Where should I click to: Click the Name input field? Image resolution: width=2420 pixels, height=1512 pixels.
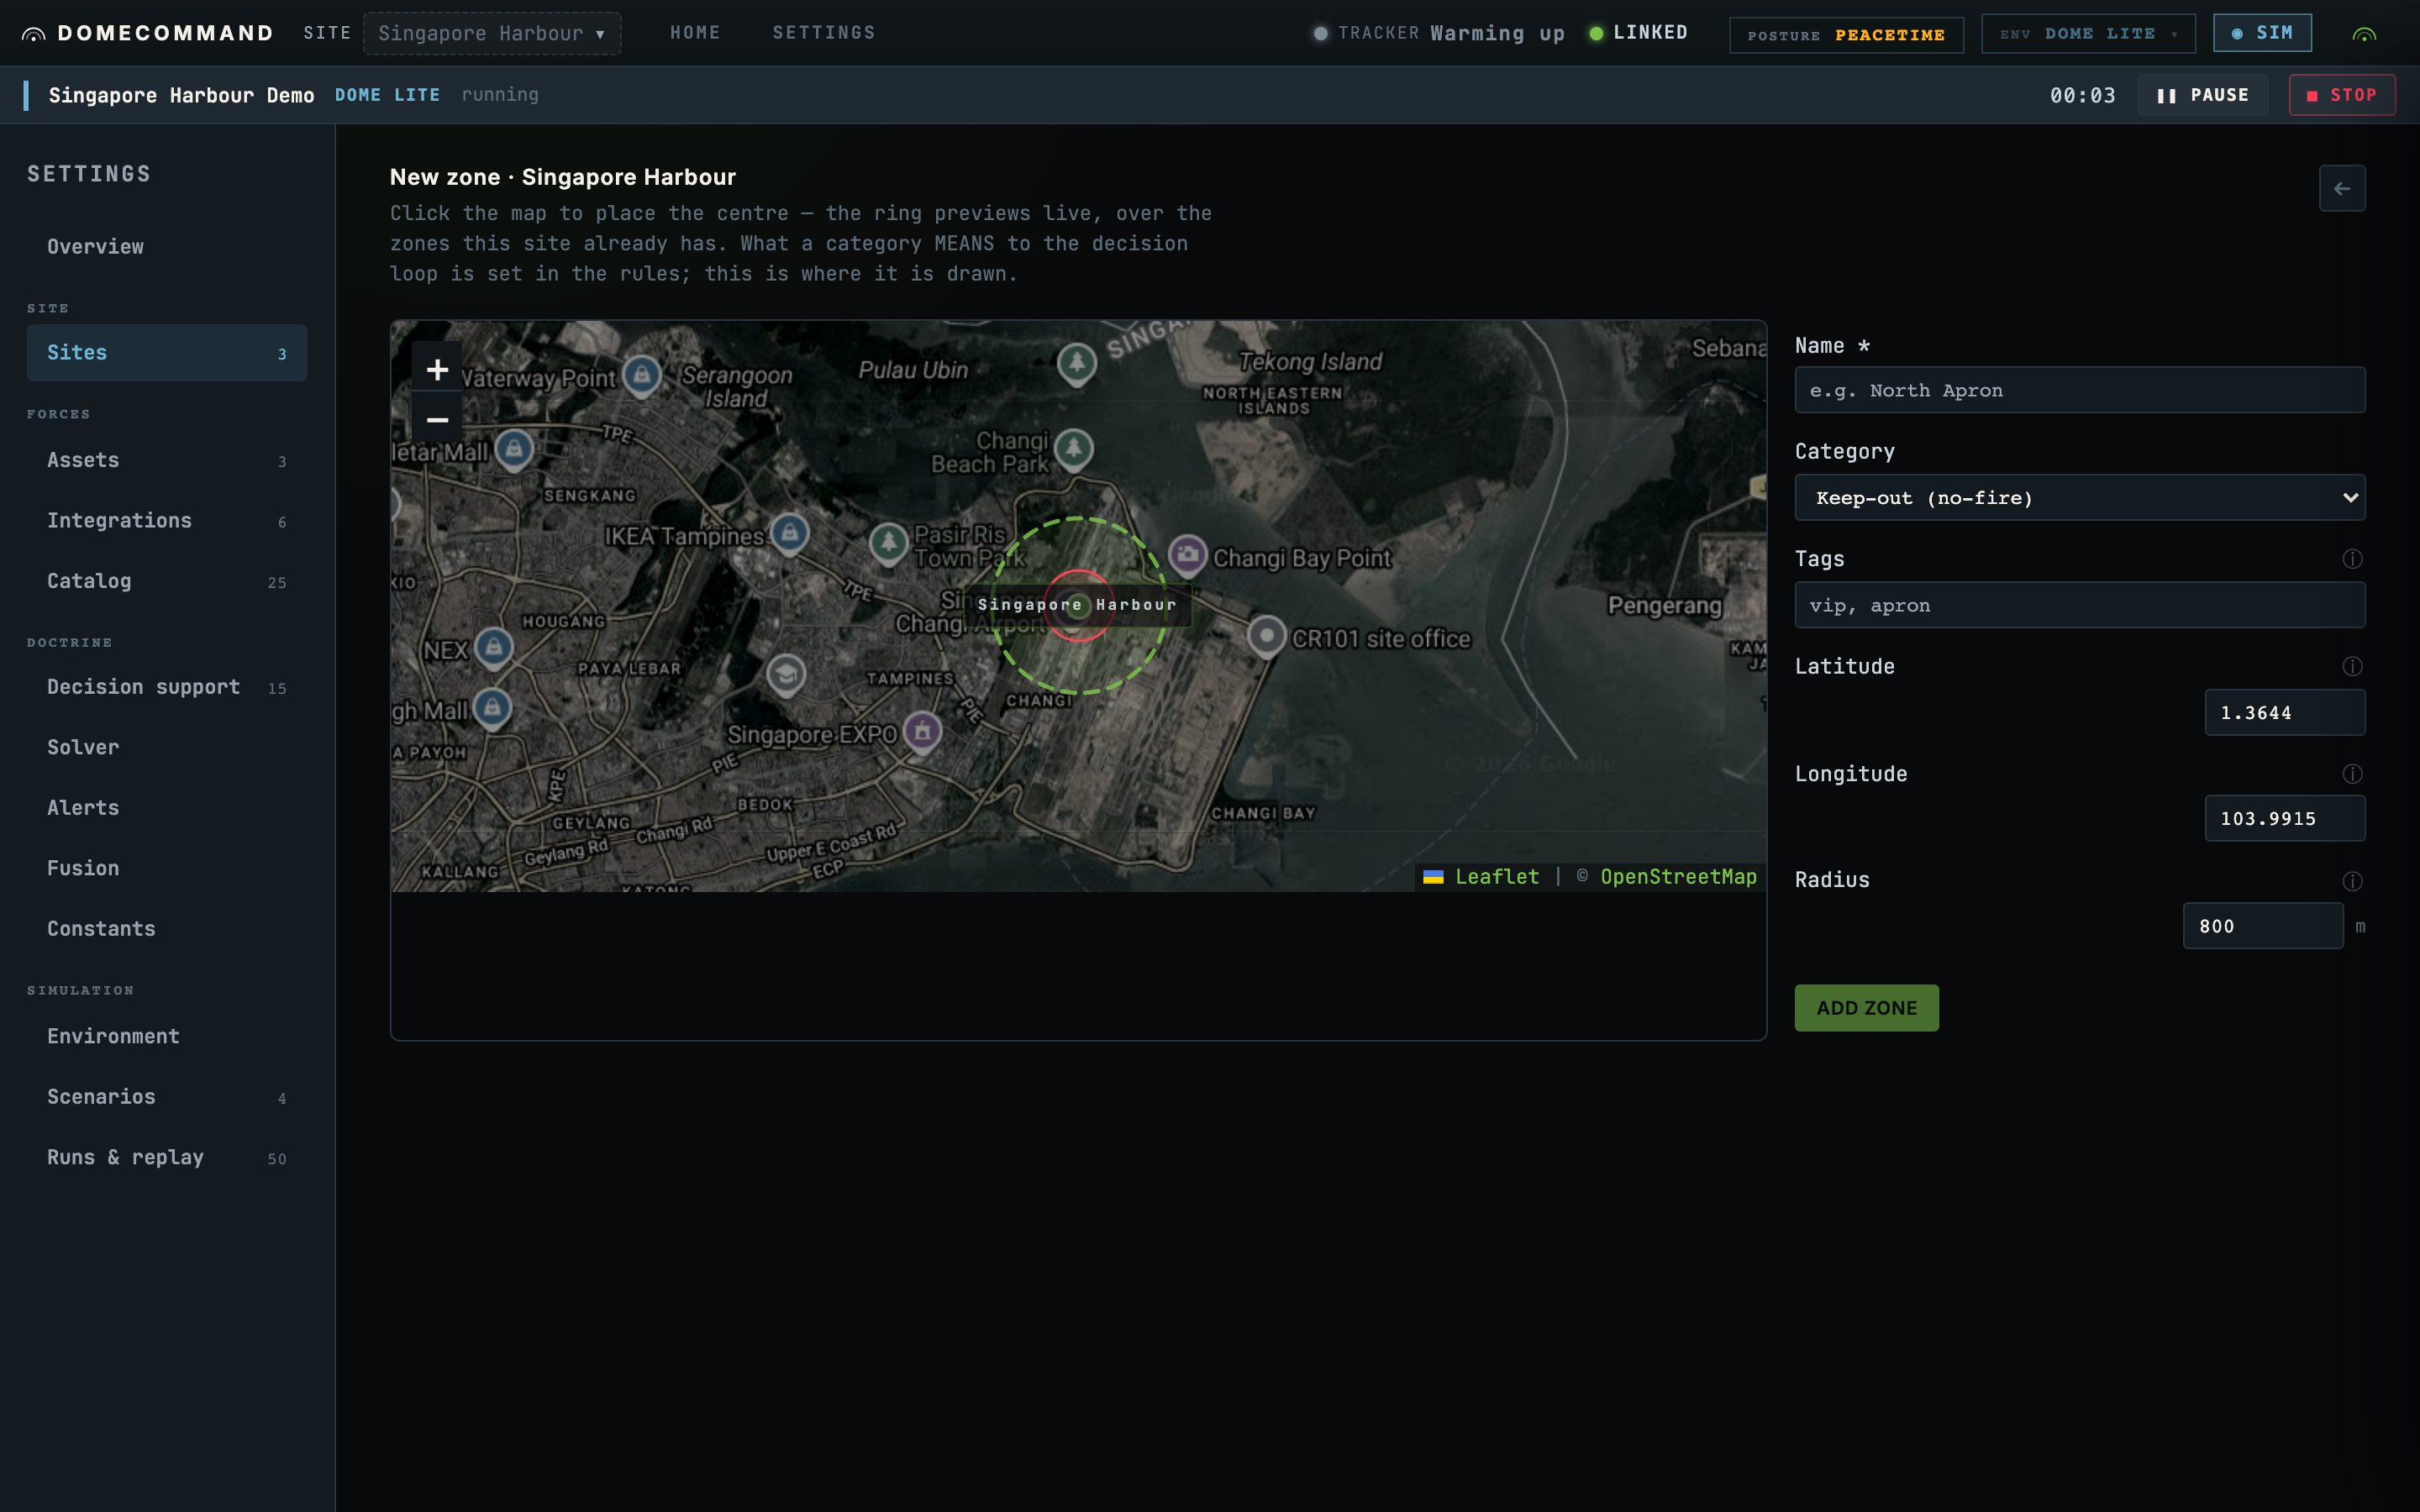(x=2079, y=390)
